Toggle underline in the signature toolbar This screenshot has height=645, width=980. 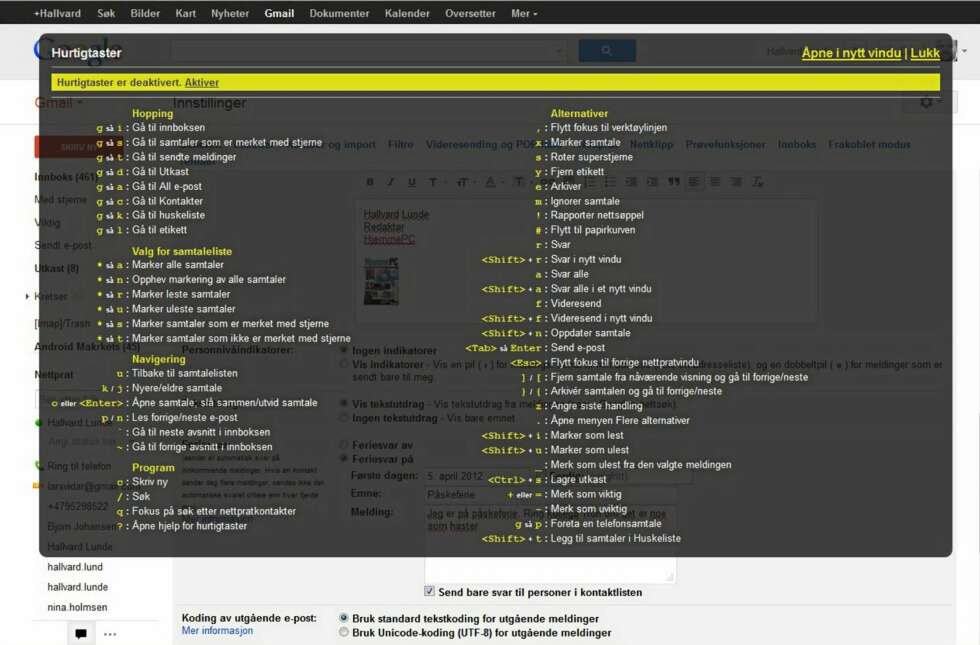[411, 182]
